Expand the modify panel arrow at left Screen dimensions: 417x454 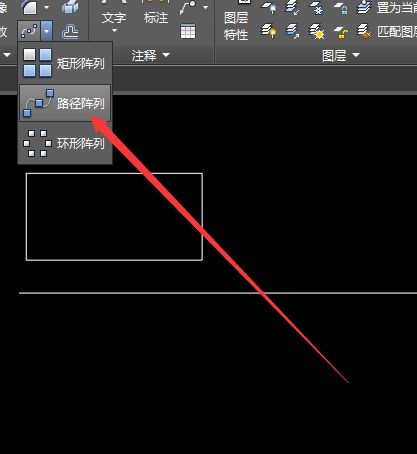coord(7,54)
